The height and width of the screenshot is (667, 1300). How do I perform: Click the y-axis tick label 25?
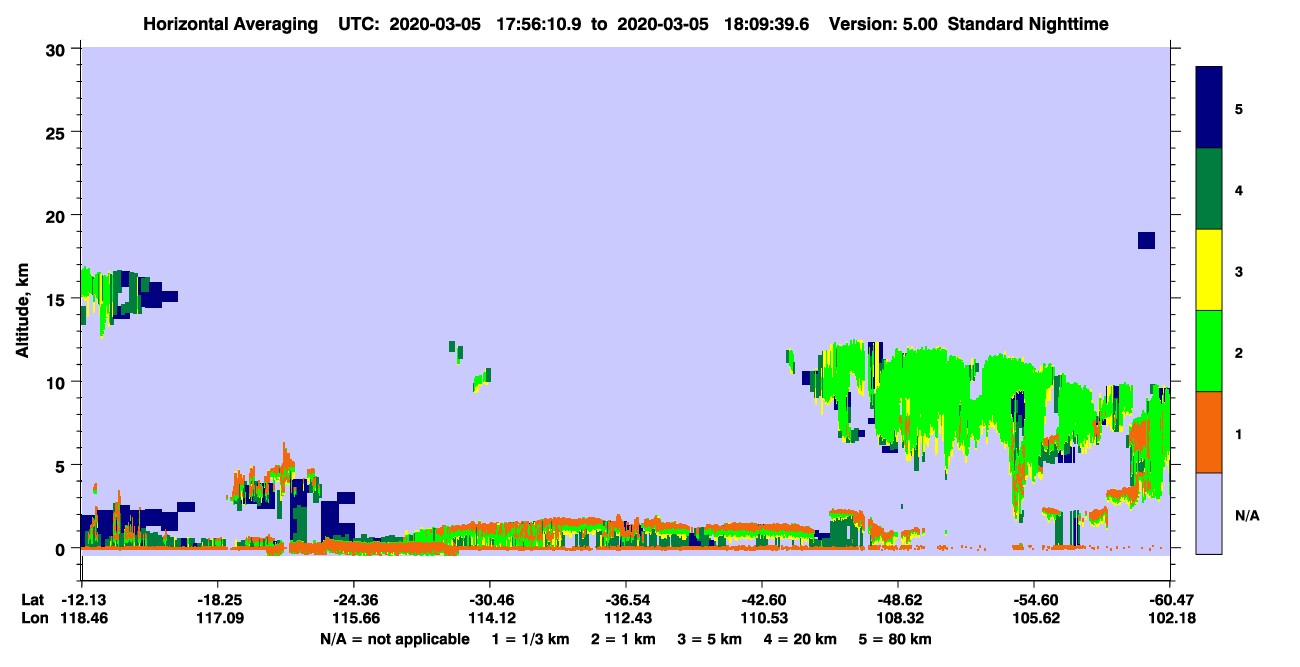point(58,132)
